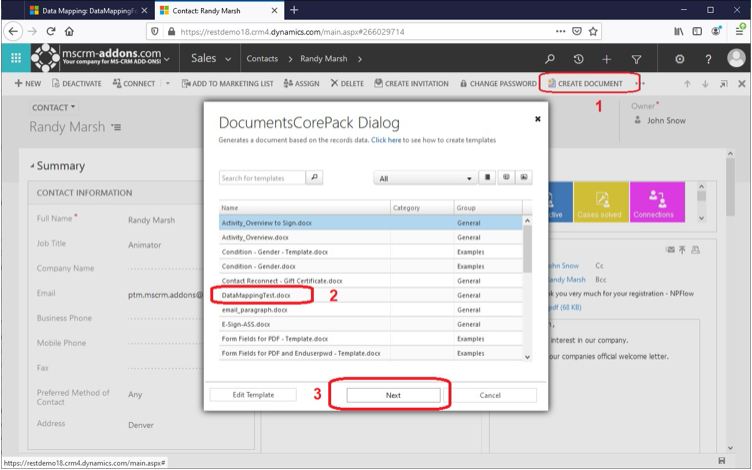Close the DocumentsCorePack dialog with the X

pyautogui.click(x=538, y=119)
